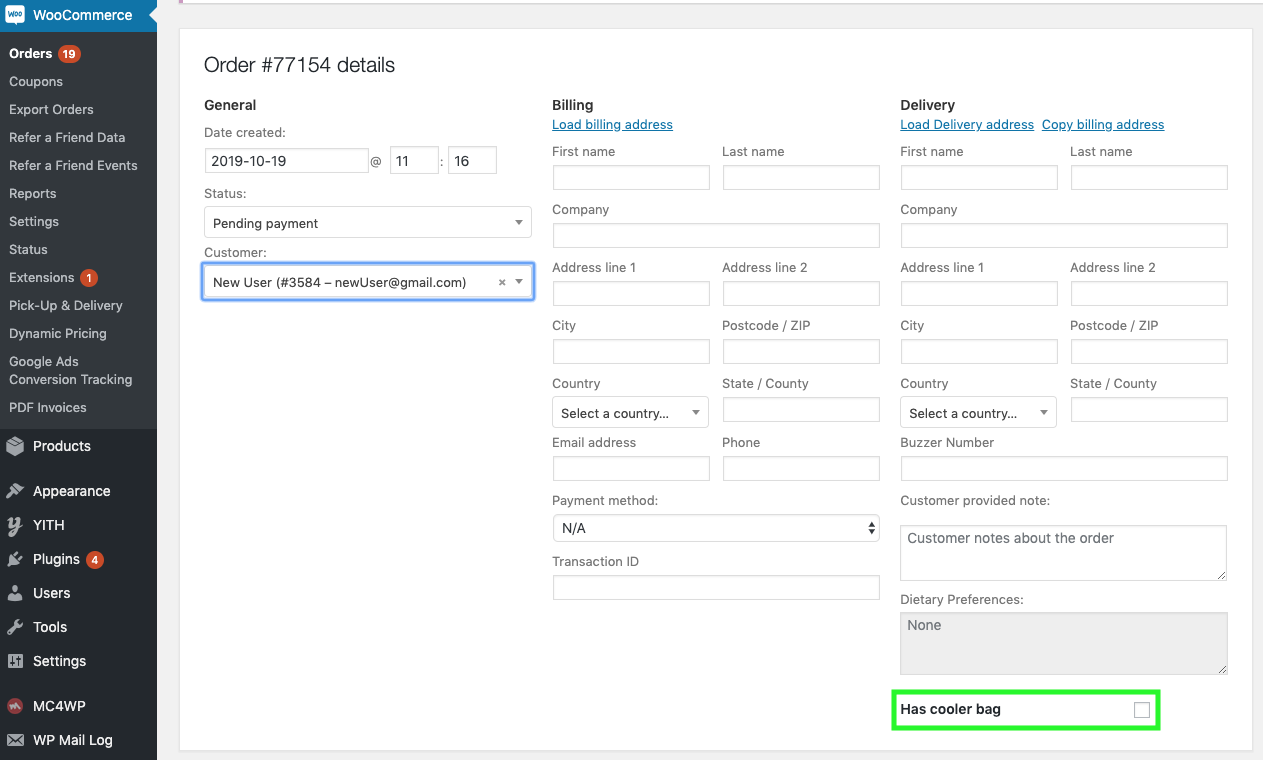1263x760 pixels.
Task: Clear the selected customer with the x
Action: pyautogui.click(x=502, y=283)
